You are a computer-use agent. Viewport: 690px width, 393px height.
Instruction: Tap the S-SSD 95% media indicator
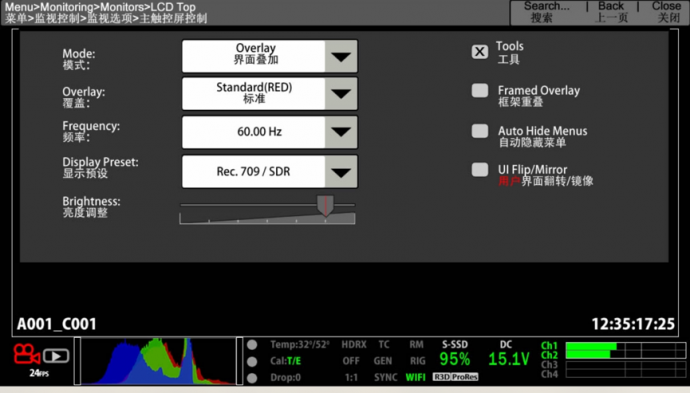click(x=455, y=354)
